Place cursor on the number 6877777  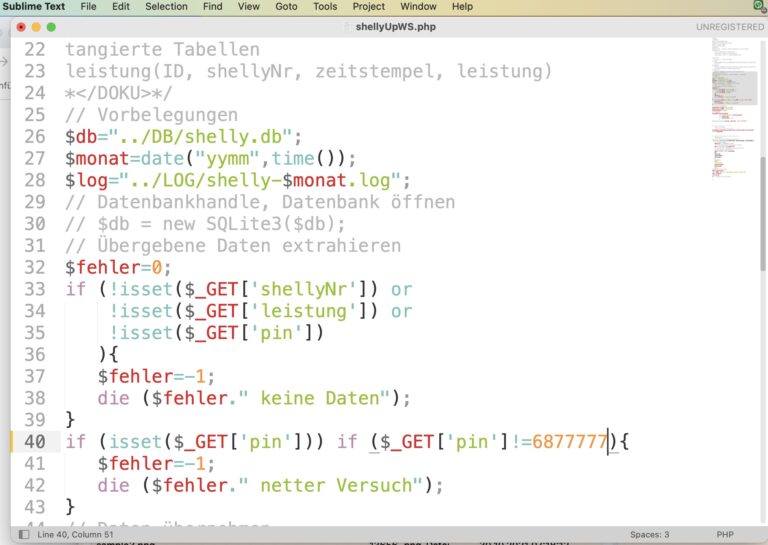coord(569,441)
